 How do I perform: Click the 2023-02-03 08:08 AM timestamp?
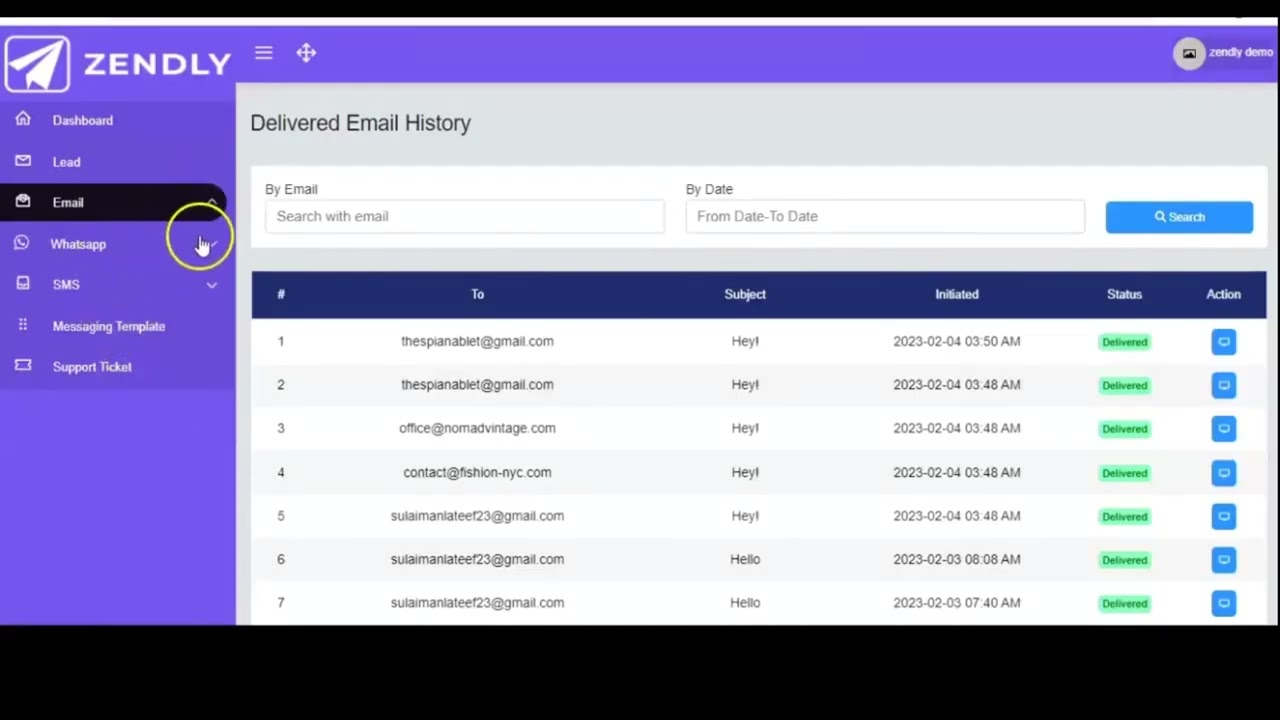(957, 559)
